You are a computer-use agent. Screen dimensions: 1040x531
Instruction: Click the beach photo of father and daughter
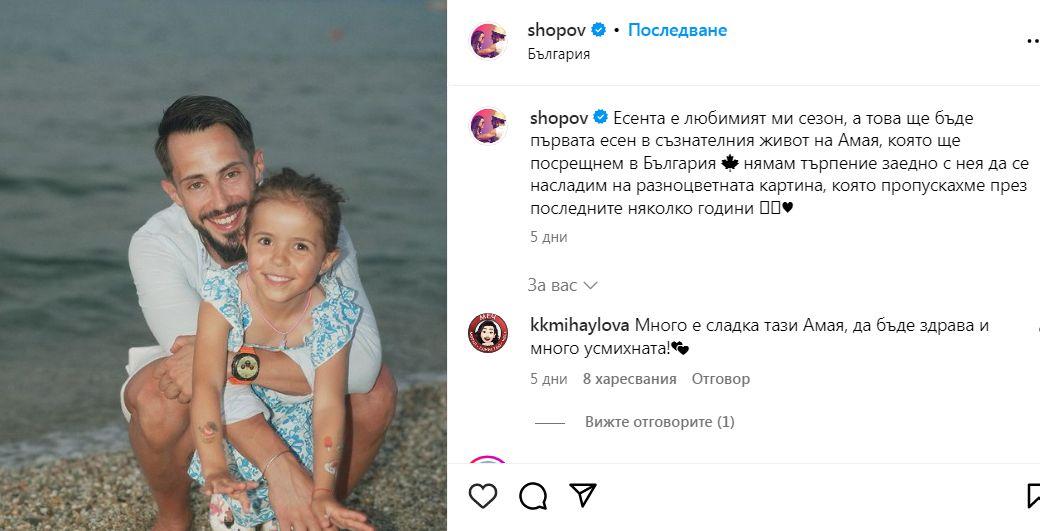(223, 265)
